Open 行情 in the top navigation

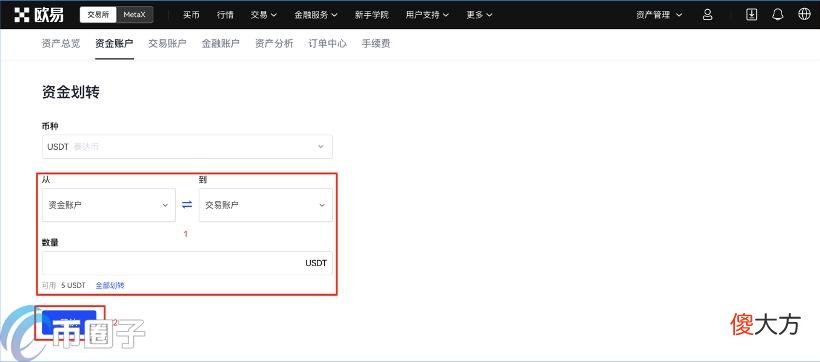(x=225, y=15)
